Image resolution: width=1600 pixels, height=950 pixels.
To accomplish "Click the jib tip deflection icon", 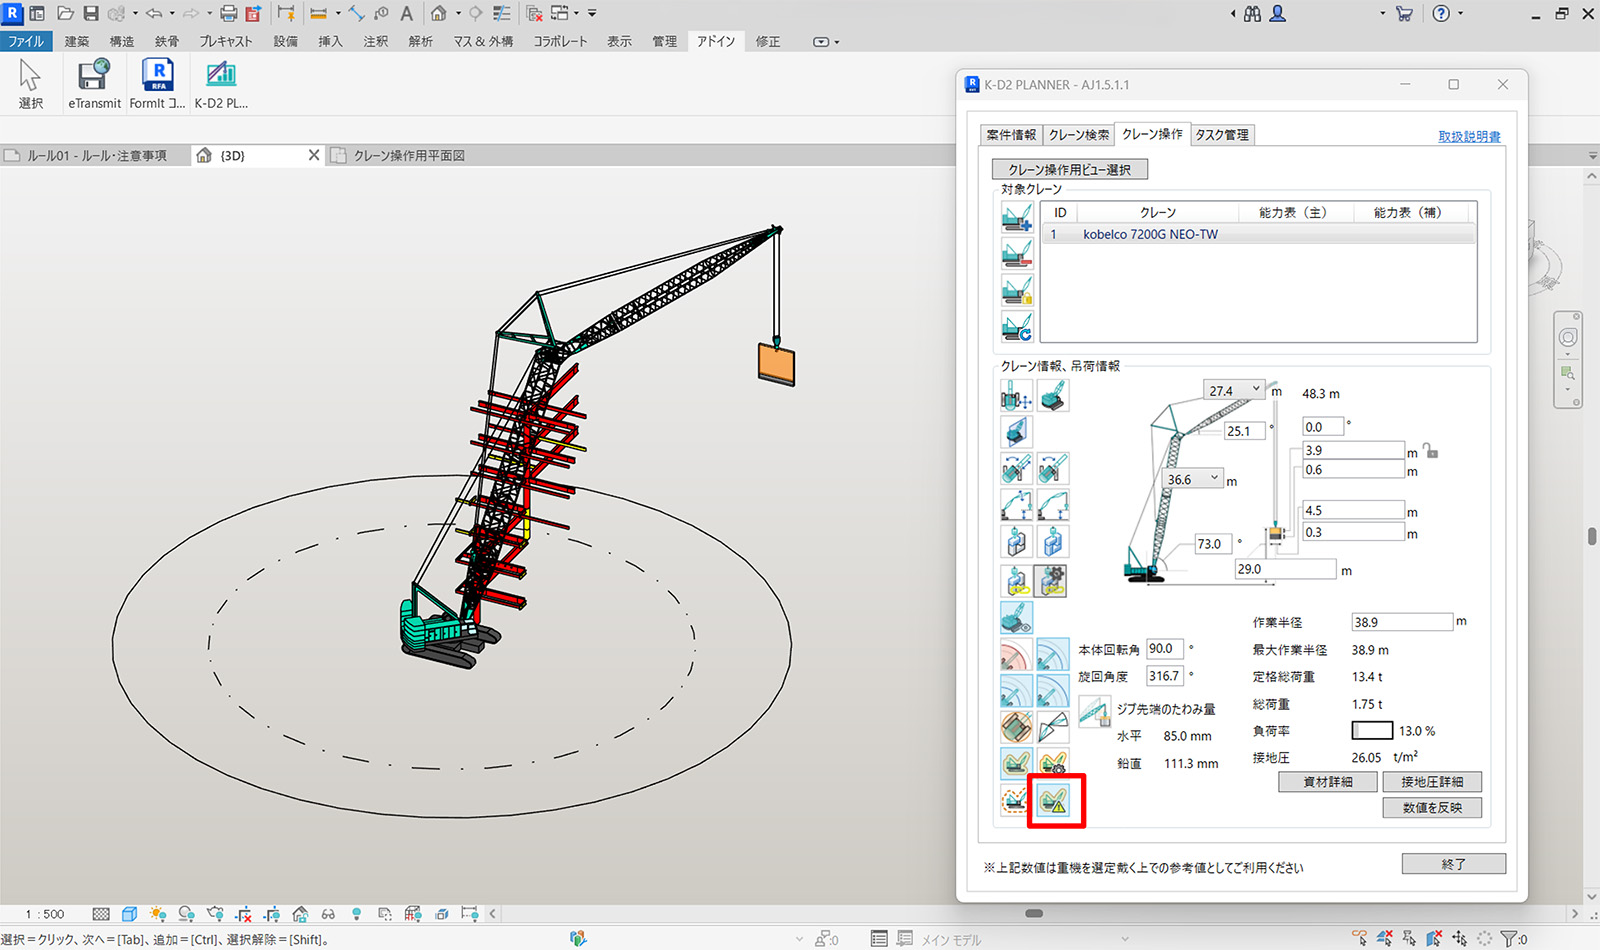I will [x=1094, y=712].
